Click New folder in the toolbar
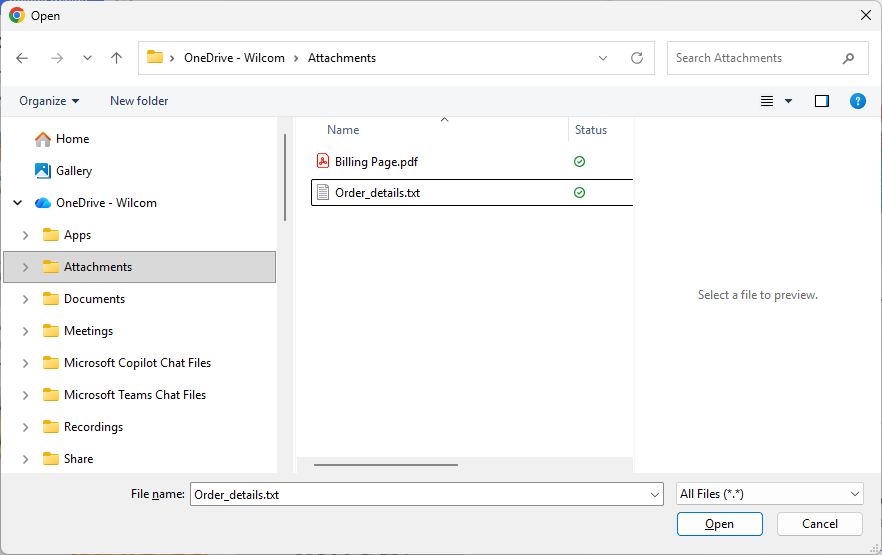 139,101
